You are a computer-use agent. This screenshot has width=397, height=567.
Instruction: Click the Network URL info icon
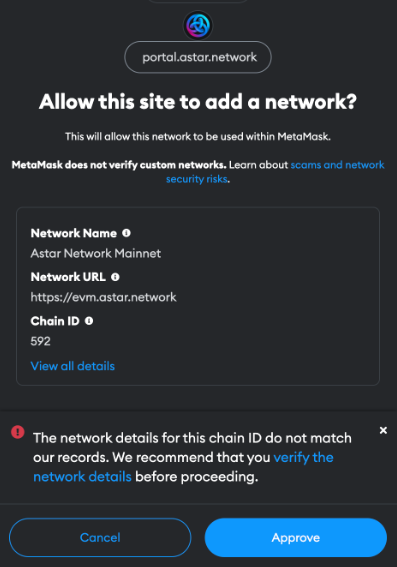click(115, 277)
